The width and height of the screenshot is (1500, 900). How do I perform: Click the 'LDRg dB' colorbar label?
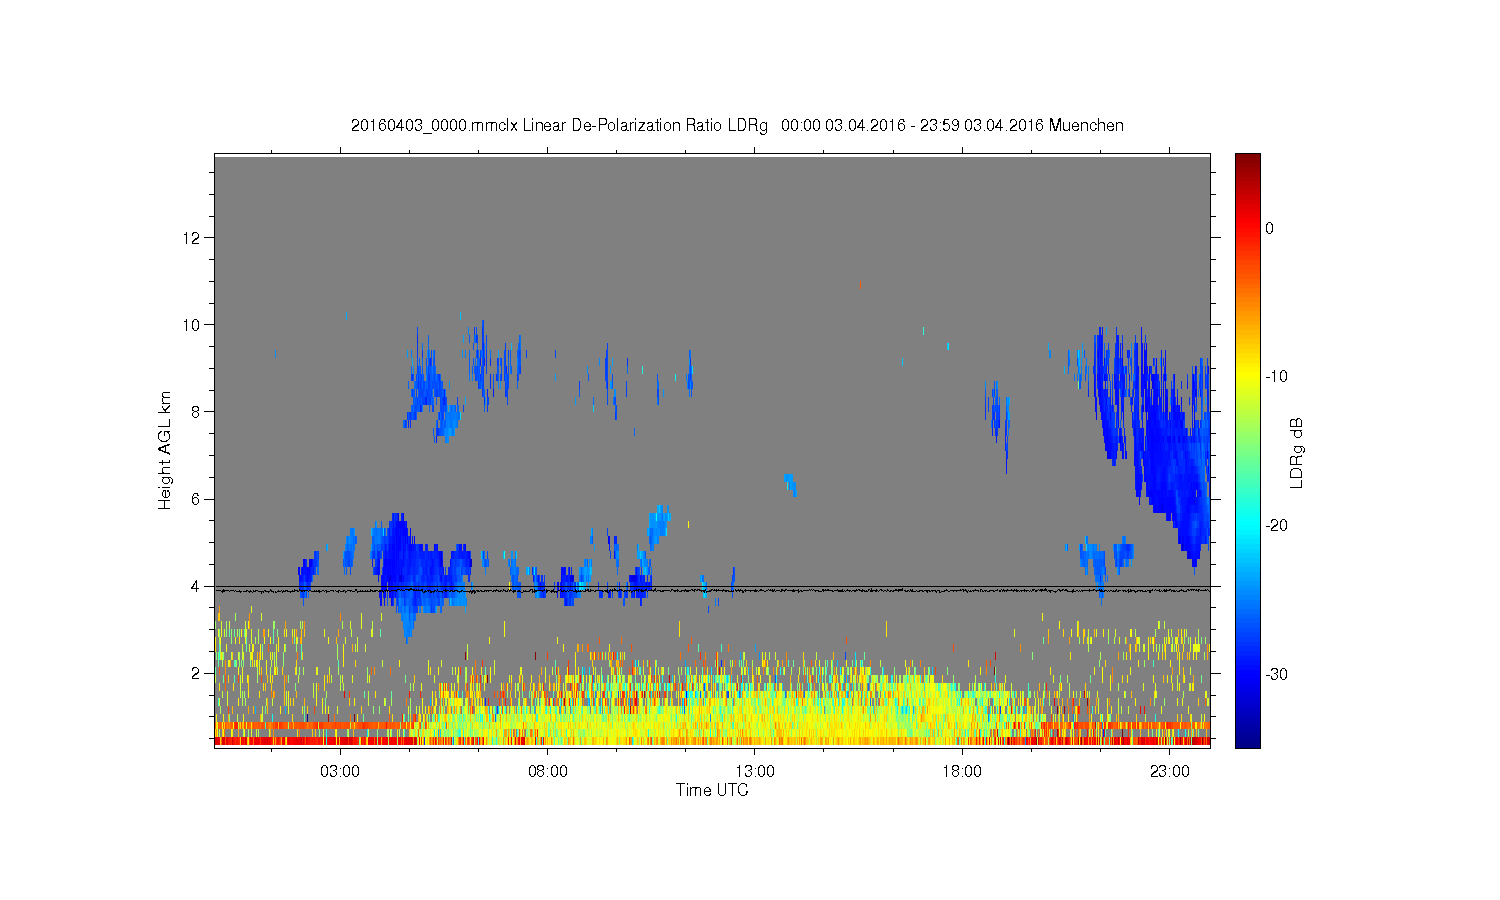tap(1297, 452)
